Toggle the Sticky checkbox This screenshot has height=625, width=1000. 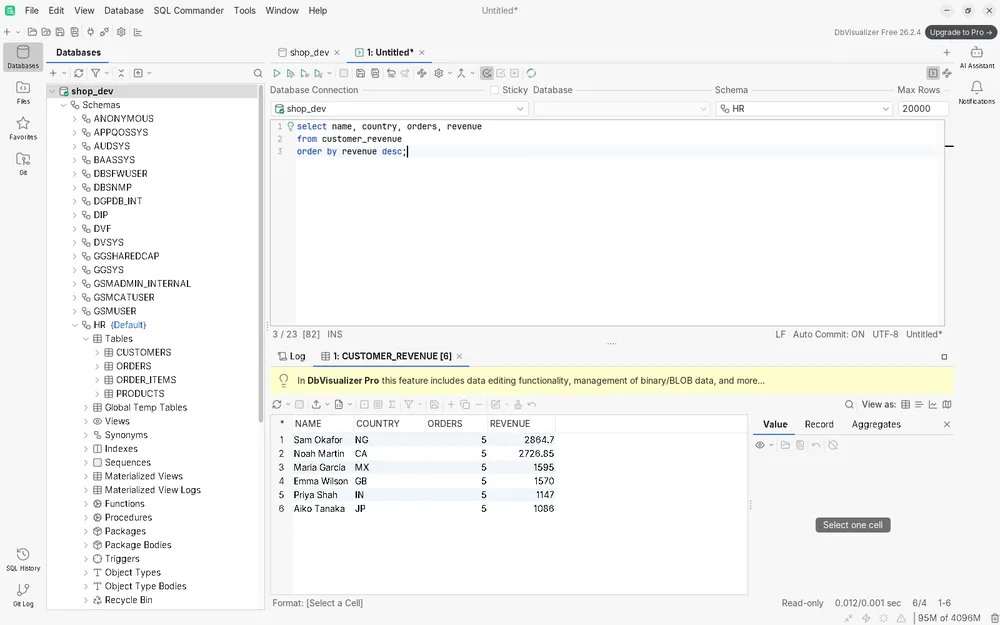click(494, 91)
